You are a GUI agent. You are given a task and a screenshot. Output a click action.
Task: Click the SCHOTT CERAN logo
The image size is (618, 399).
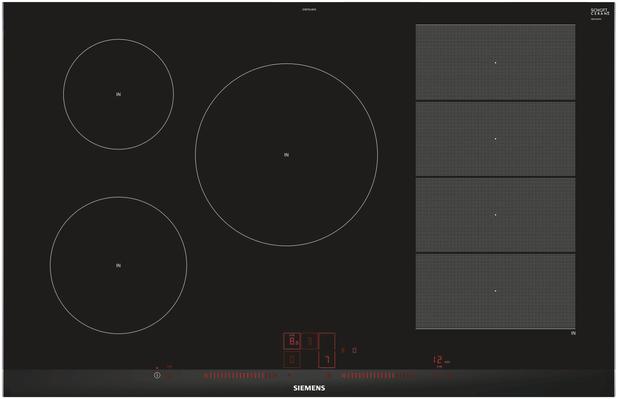[x=600, y=12]
